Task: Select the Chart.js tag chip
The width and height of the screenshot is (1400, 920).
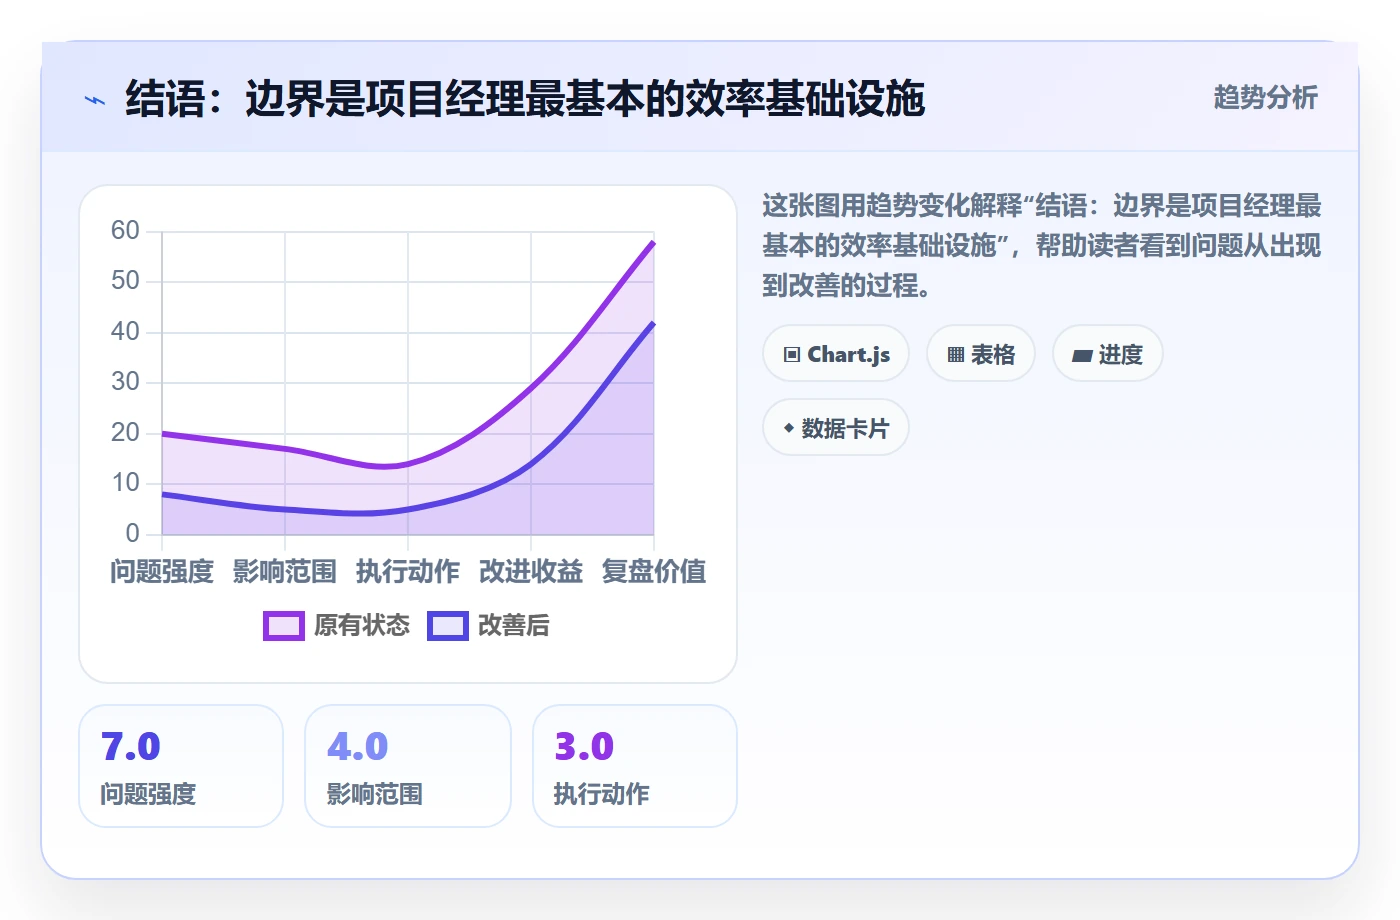Action: [836, 354]
